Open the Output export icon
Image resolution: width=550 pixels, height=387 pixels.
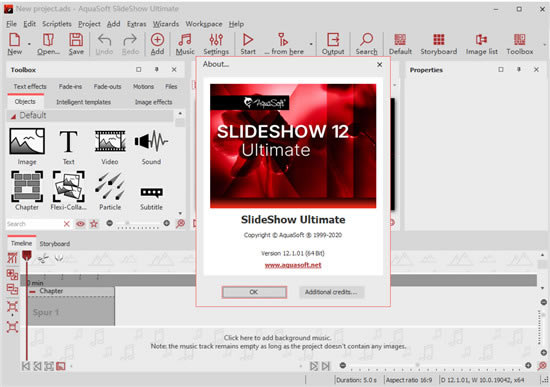click(x=333, y=44)
